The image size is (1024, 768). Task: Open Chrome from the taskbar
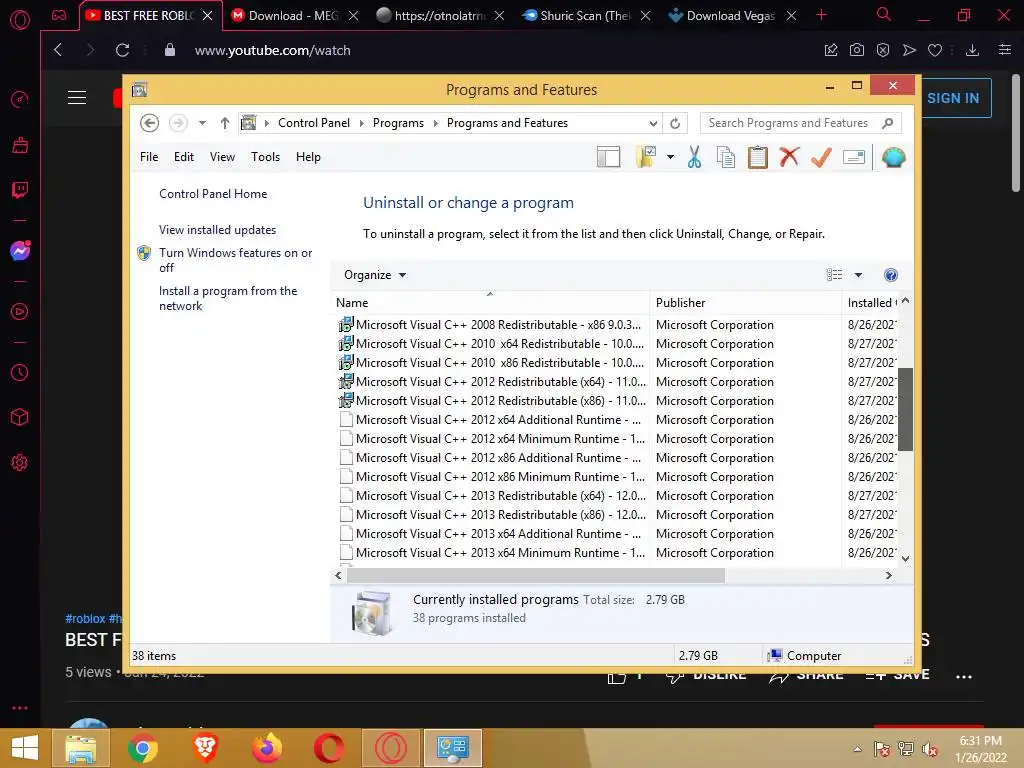[142, 748]
